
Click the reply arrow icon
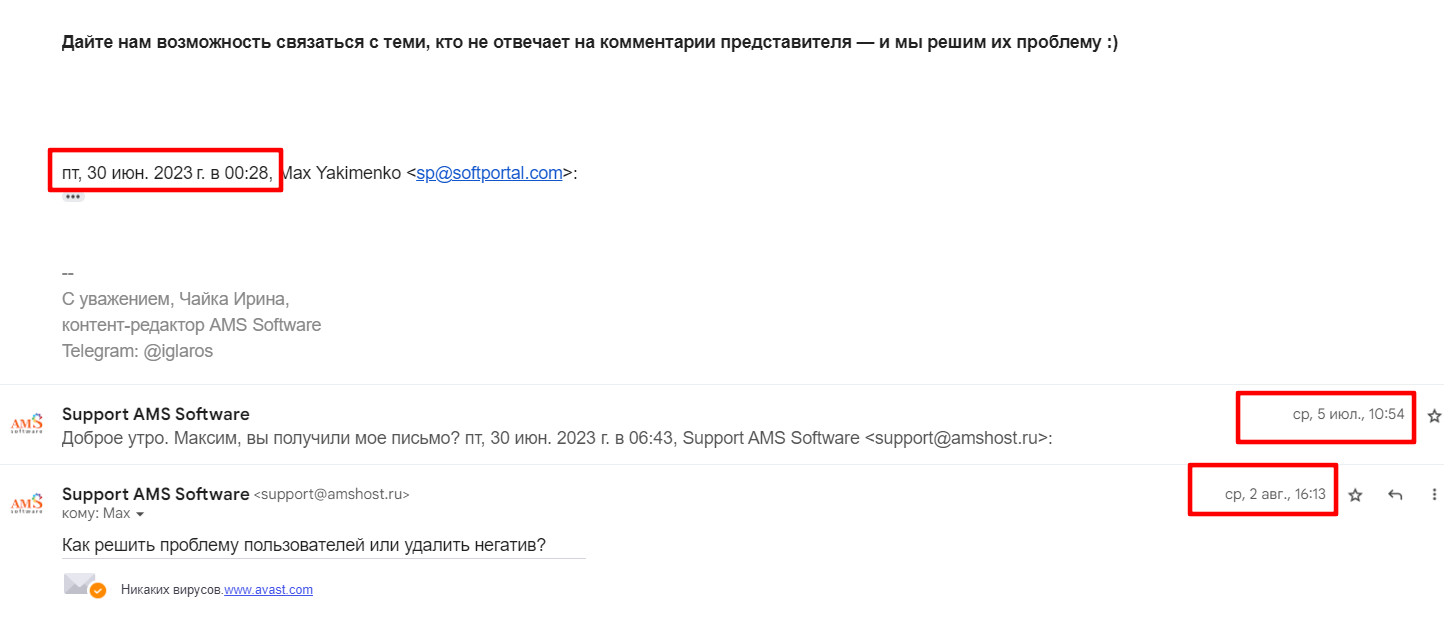(1396, 495)
